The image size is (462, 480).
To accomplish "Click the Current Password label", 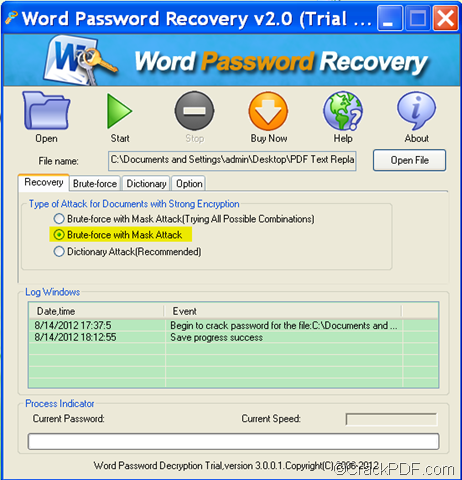I will pos(68,419).
